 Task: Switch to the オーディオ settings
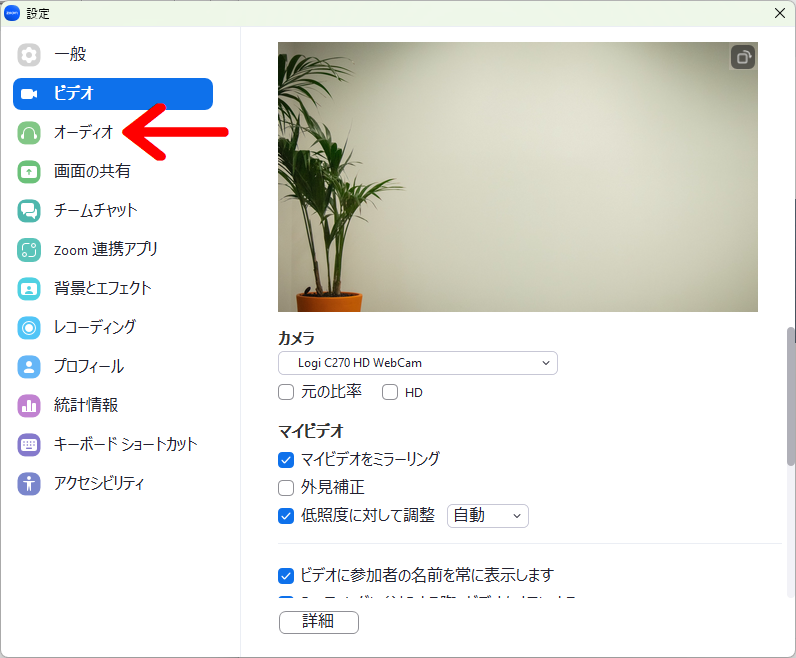click(x=113, y=133)
